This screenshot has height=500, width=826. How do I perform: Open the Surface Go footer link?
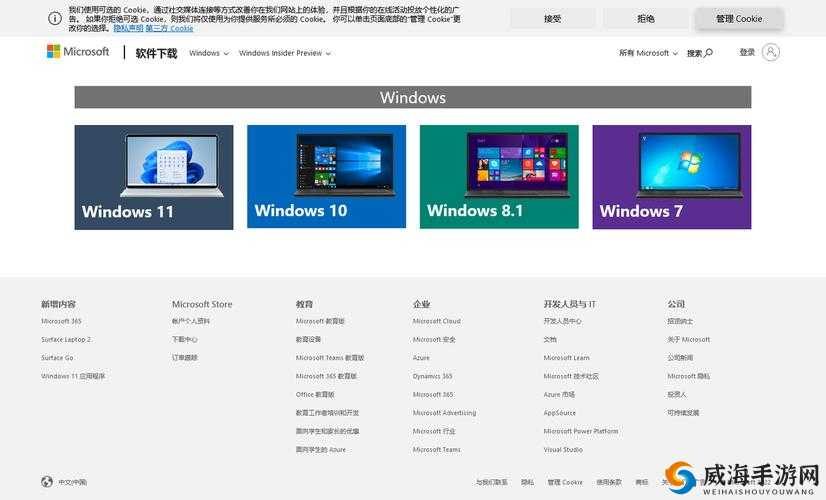tap(57, 358)
